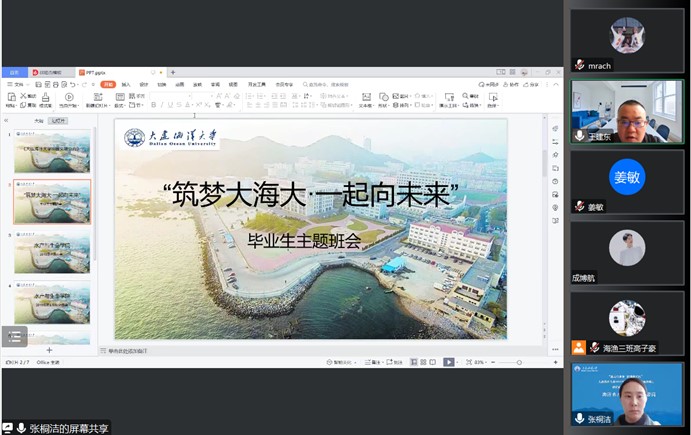Screen dimensions: 691x435
Task: Click the shapes icon in ribbon
Action: pos(385,98)
